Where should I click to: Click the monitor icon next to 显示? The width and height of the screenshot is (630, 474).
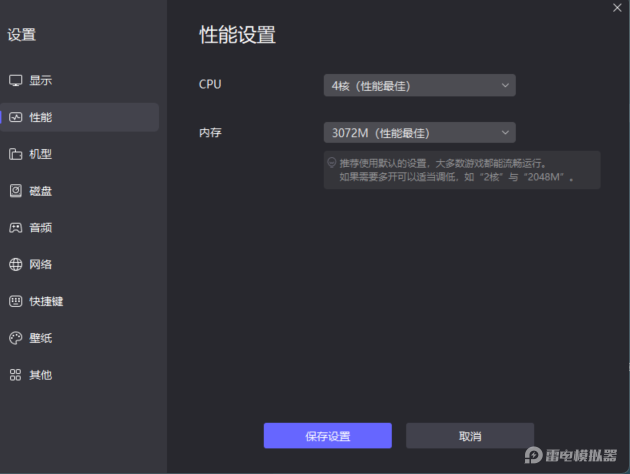pyautogui.click(x=15, y=80)
